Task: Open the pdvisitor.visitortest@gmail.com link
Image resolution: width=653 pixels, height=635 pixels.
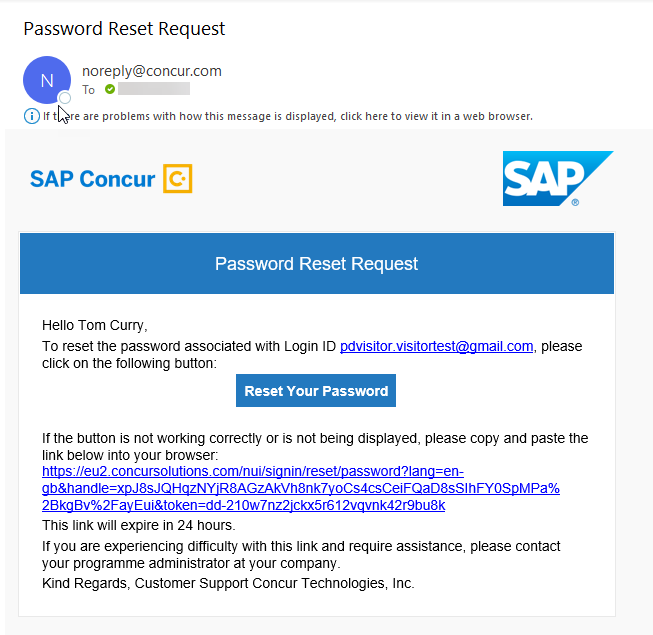Action: pyautogui.click(x=436, y=346)
